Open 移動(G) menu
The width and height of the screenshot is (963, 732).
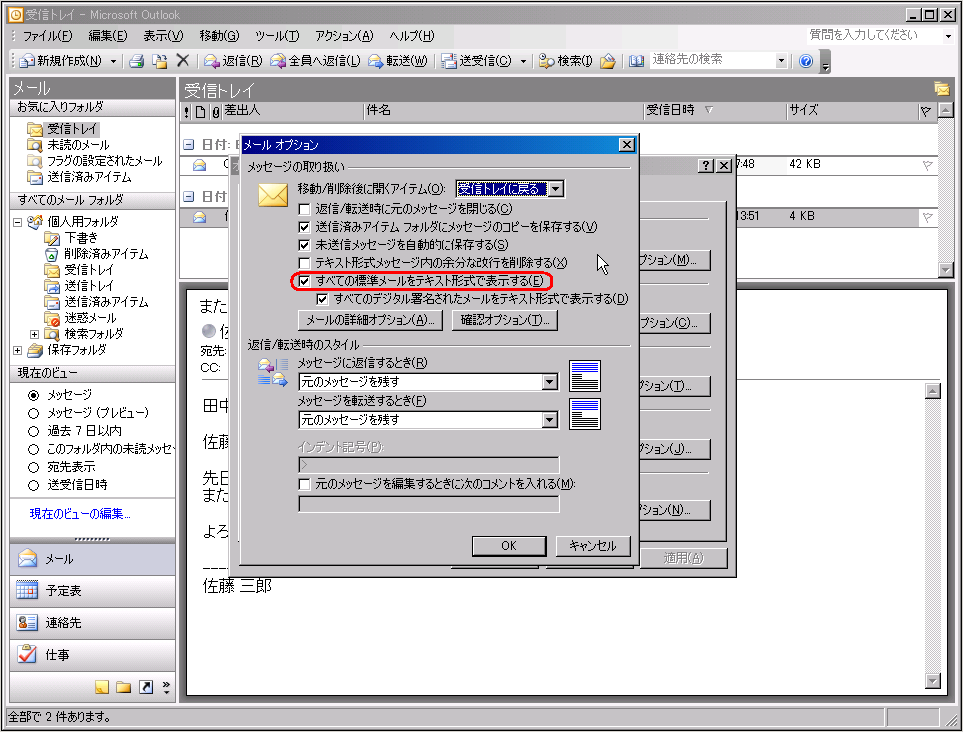click(x=219, y=36)
